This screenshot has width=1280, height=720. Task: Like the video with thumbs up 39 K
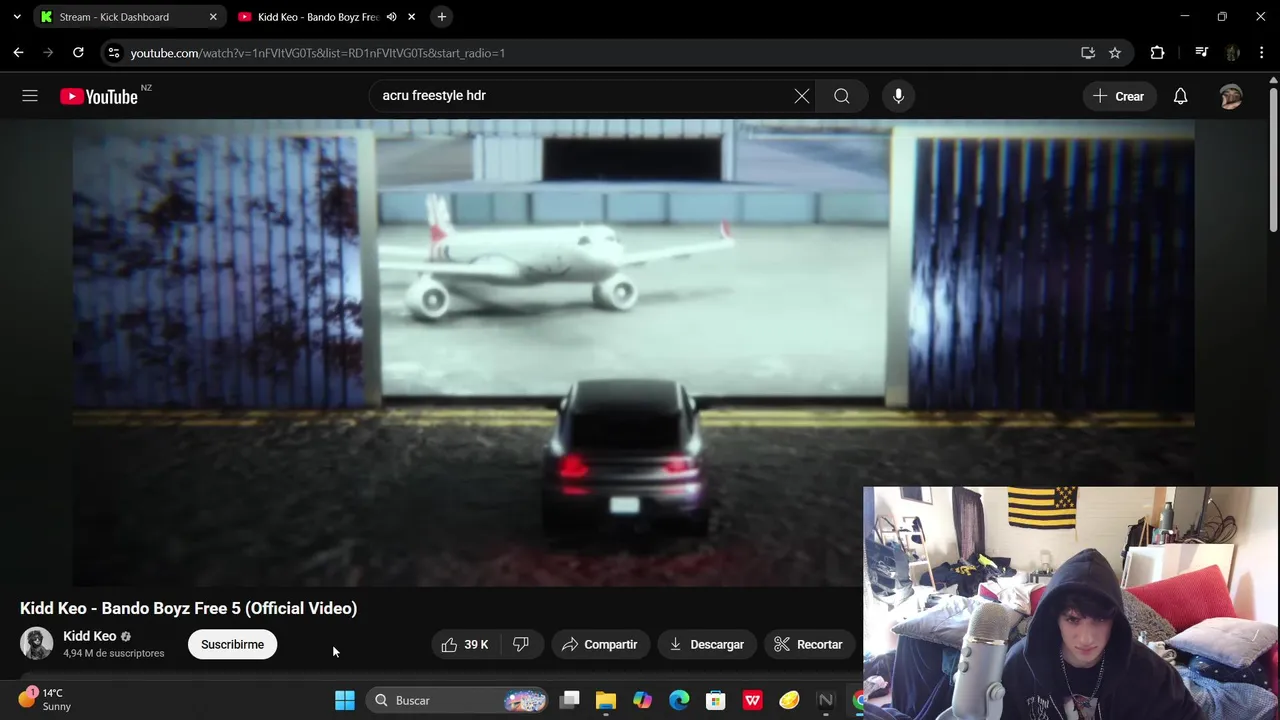465,644
